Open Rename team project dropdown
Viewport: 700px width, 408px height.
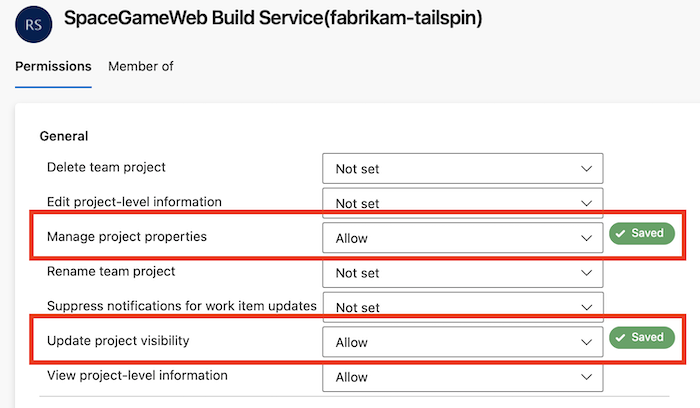click(462, 272)
